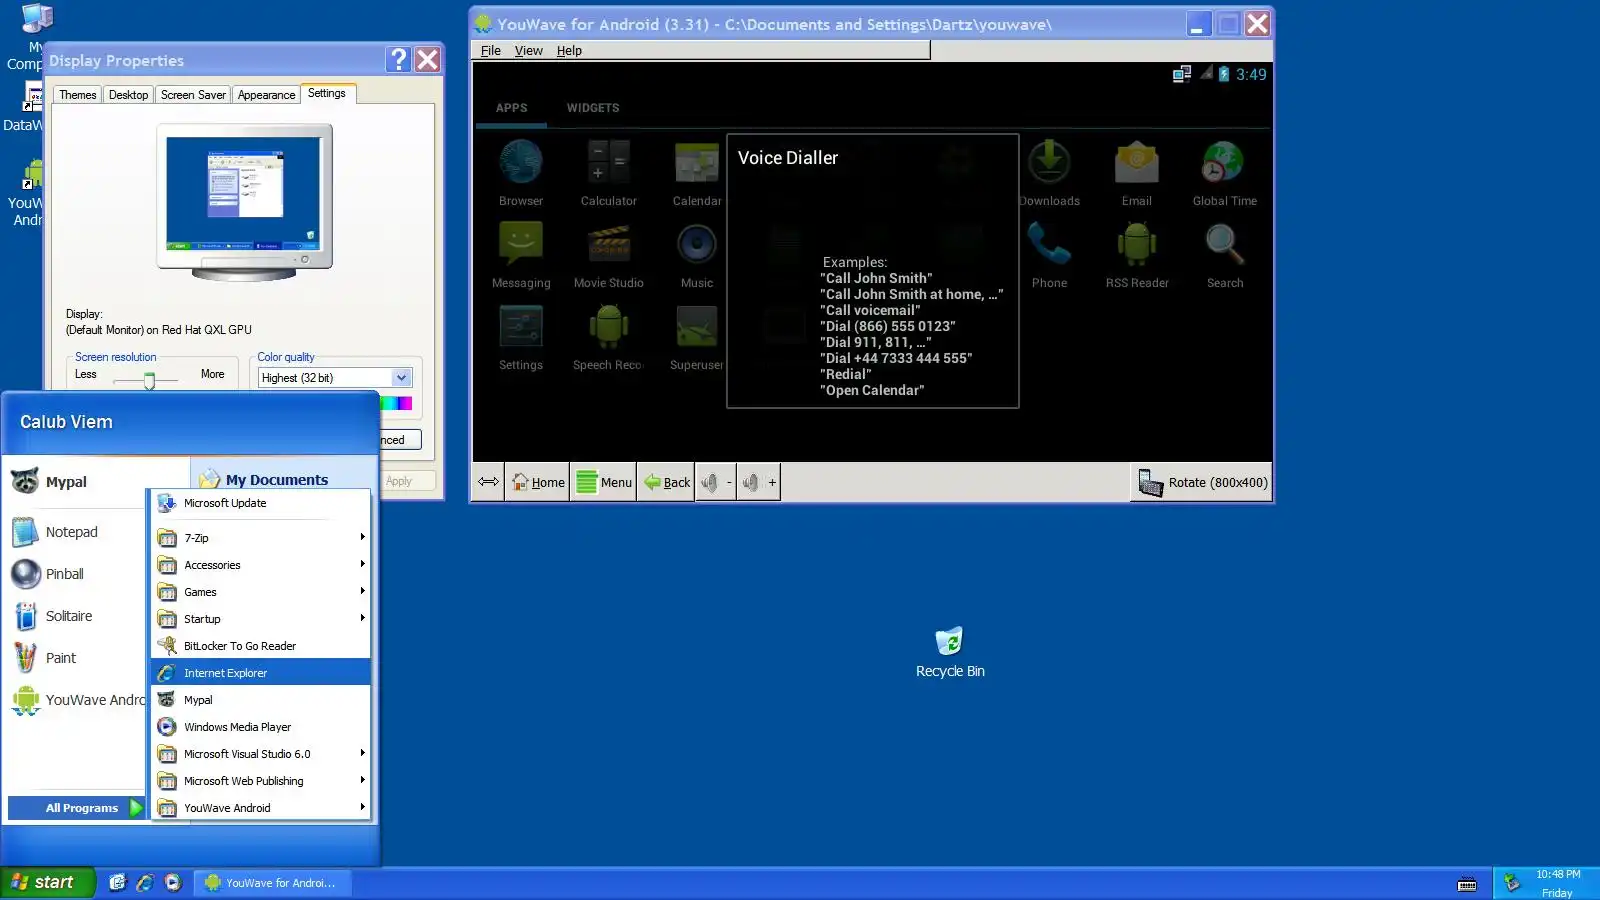
Task: Switch to the Screen Saver tab
Action: click(193, 95)
